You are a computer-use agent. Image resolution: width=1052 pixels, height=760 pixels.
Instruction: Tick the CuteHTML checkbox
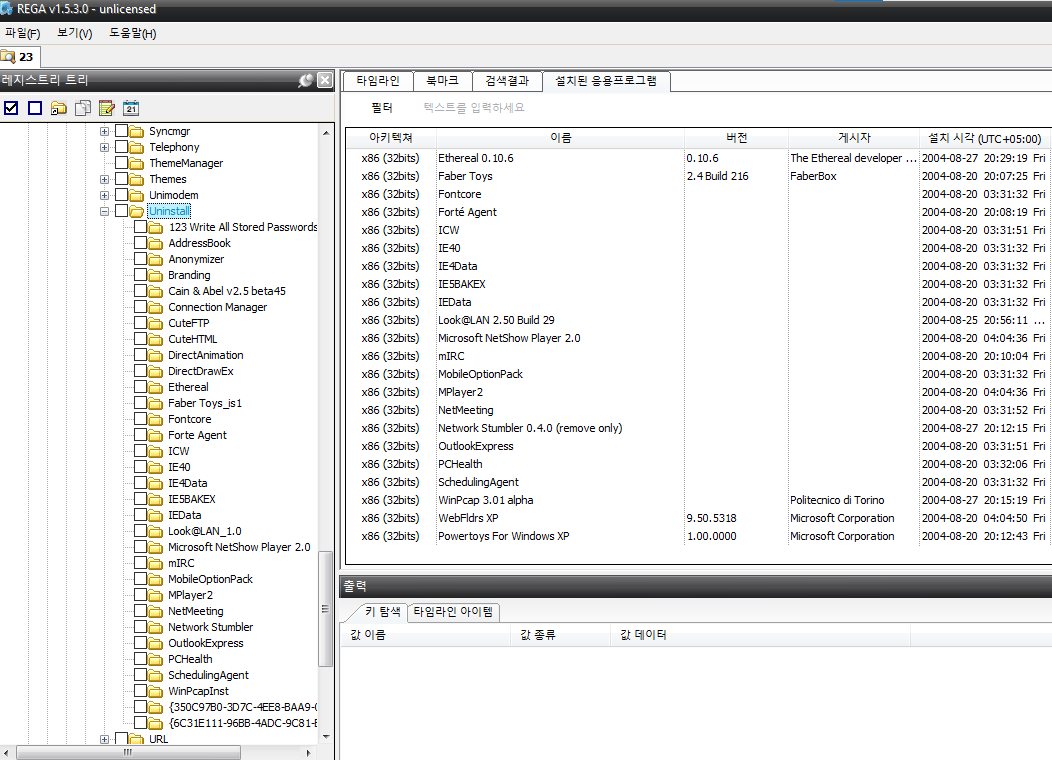pyautogui.click(x=140, y=339)
